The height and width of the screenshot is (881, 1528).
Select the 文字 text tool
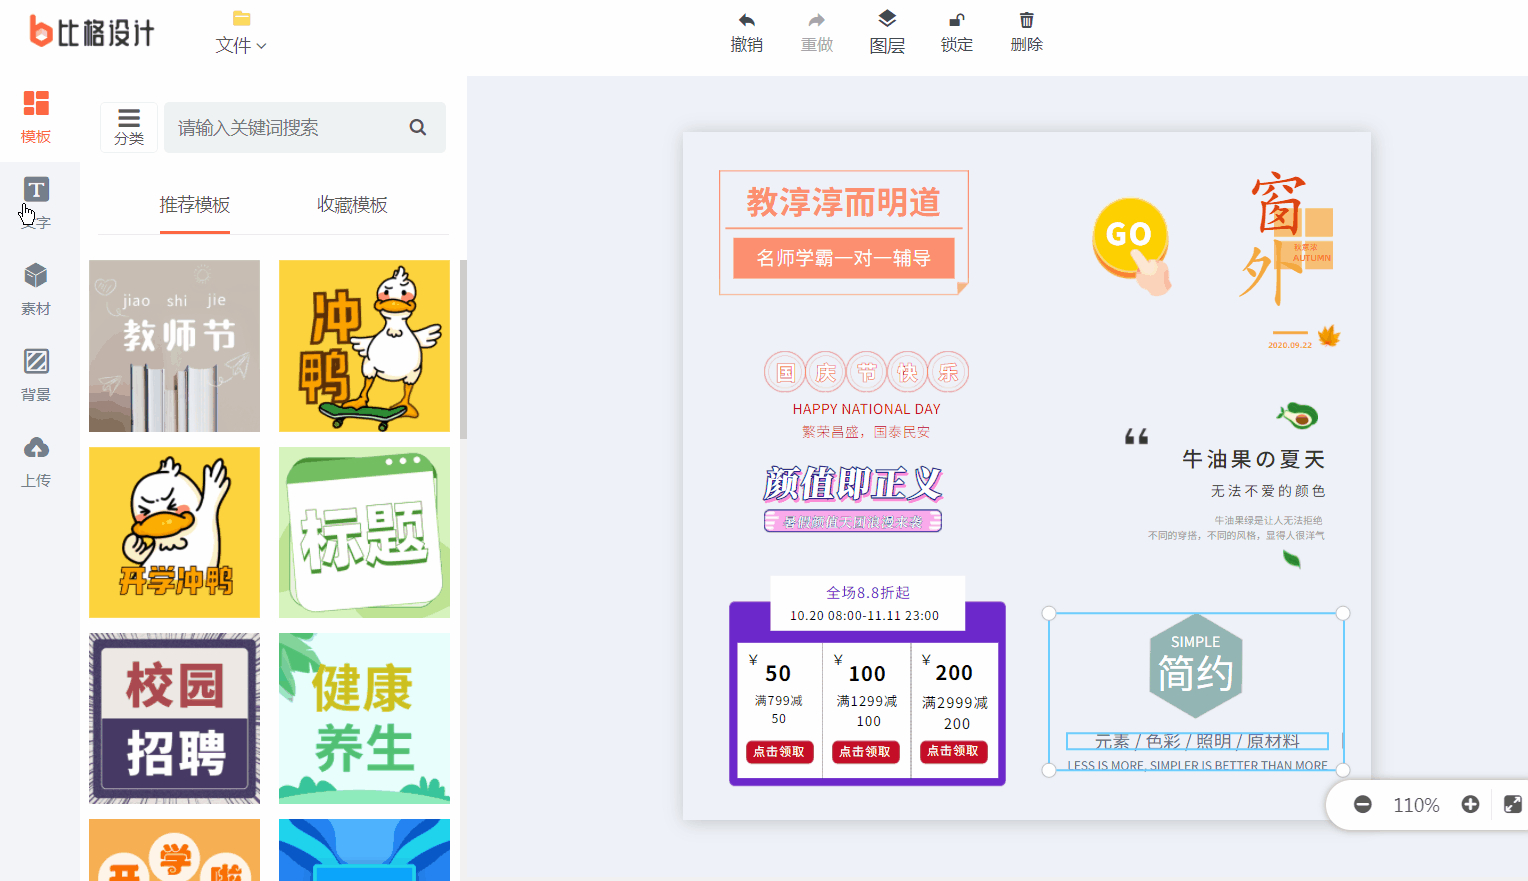[36, 202]
